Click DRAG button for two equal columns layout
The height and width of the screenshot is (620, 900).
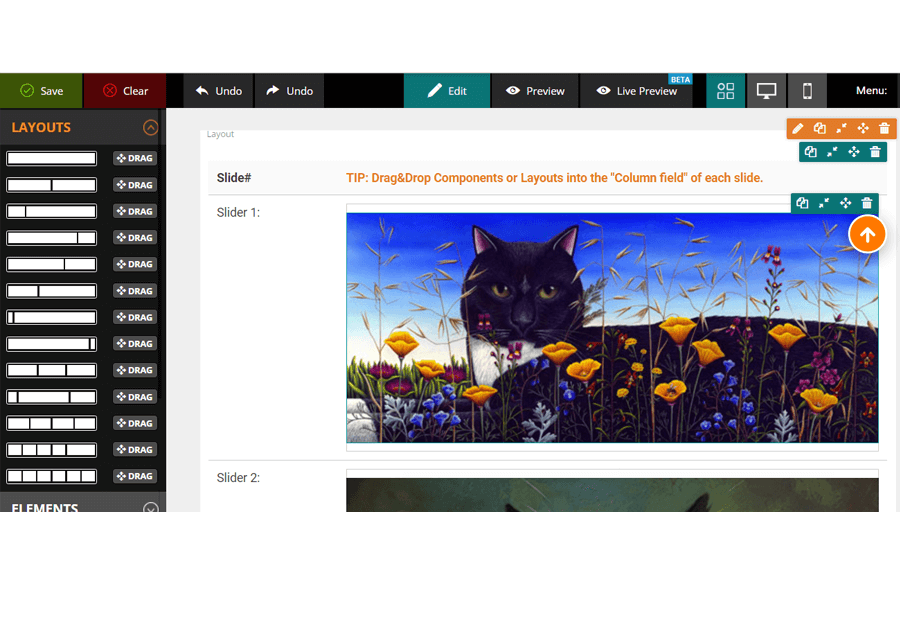tap(135, 185)
